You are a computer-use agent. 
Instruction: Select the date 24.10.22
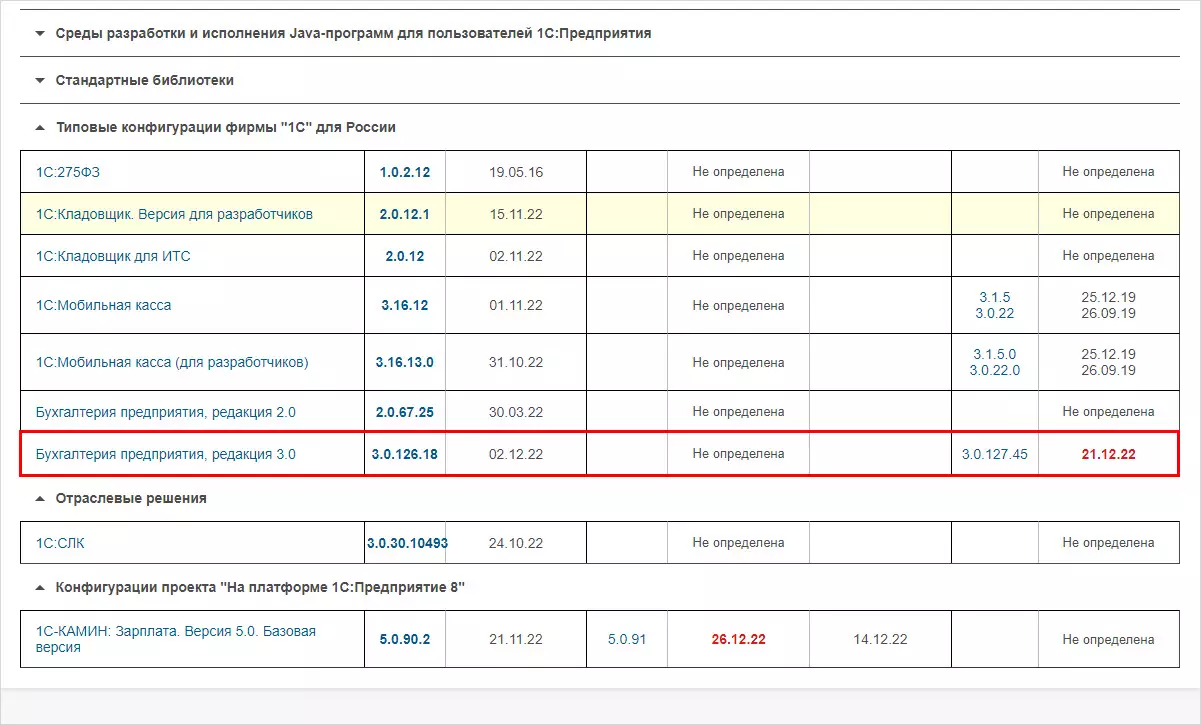click(516, 543)
